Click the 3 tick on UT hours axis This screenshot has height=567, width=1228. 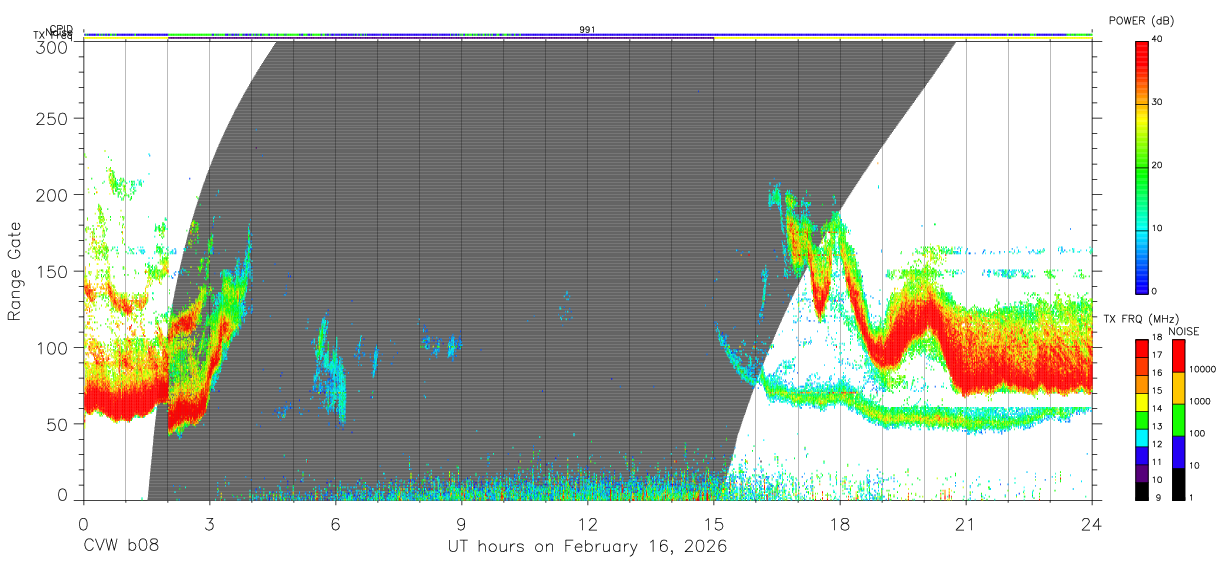[x=209, y=523]
